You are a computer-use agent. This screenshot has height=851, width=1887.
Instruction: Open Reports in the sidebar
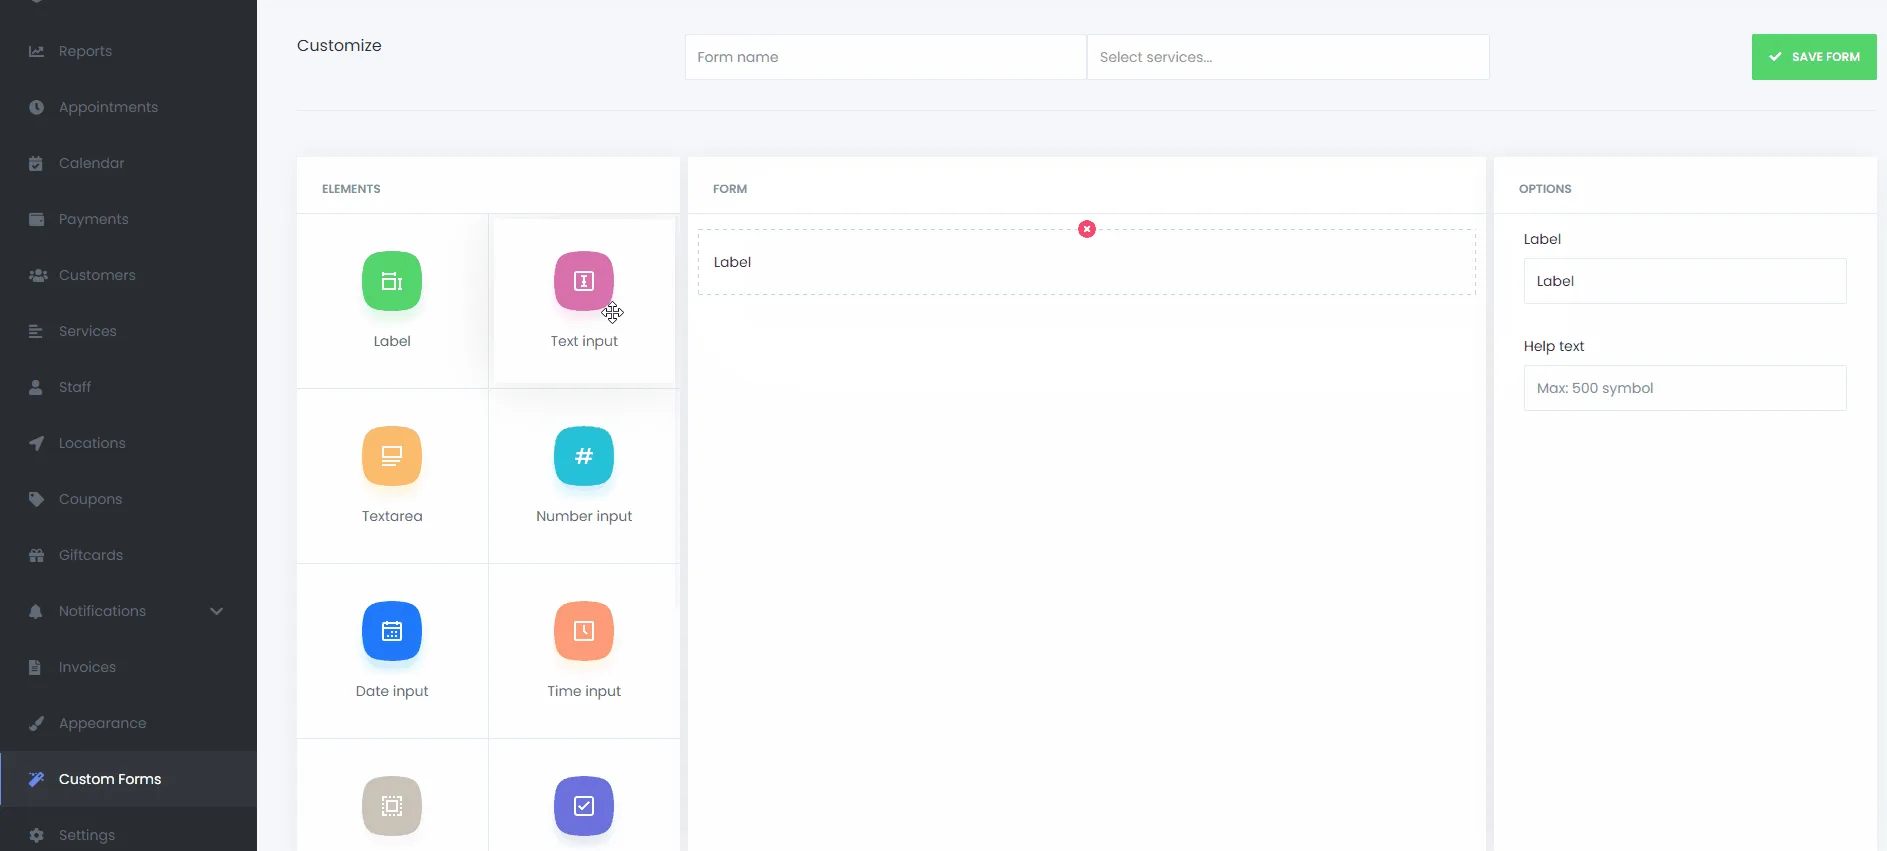(x=85, y=51)
